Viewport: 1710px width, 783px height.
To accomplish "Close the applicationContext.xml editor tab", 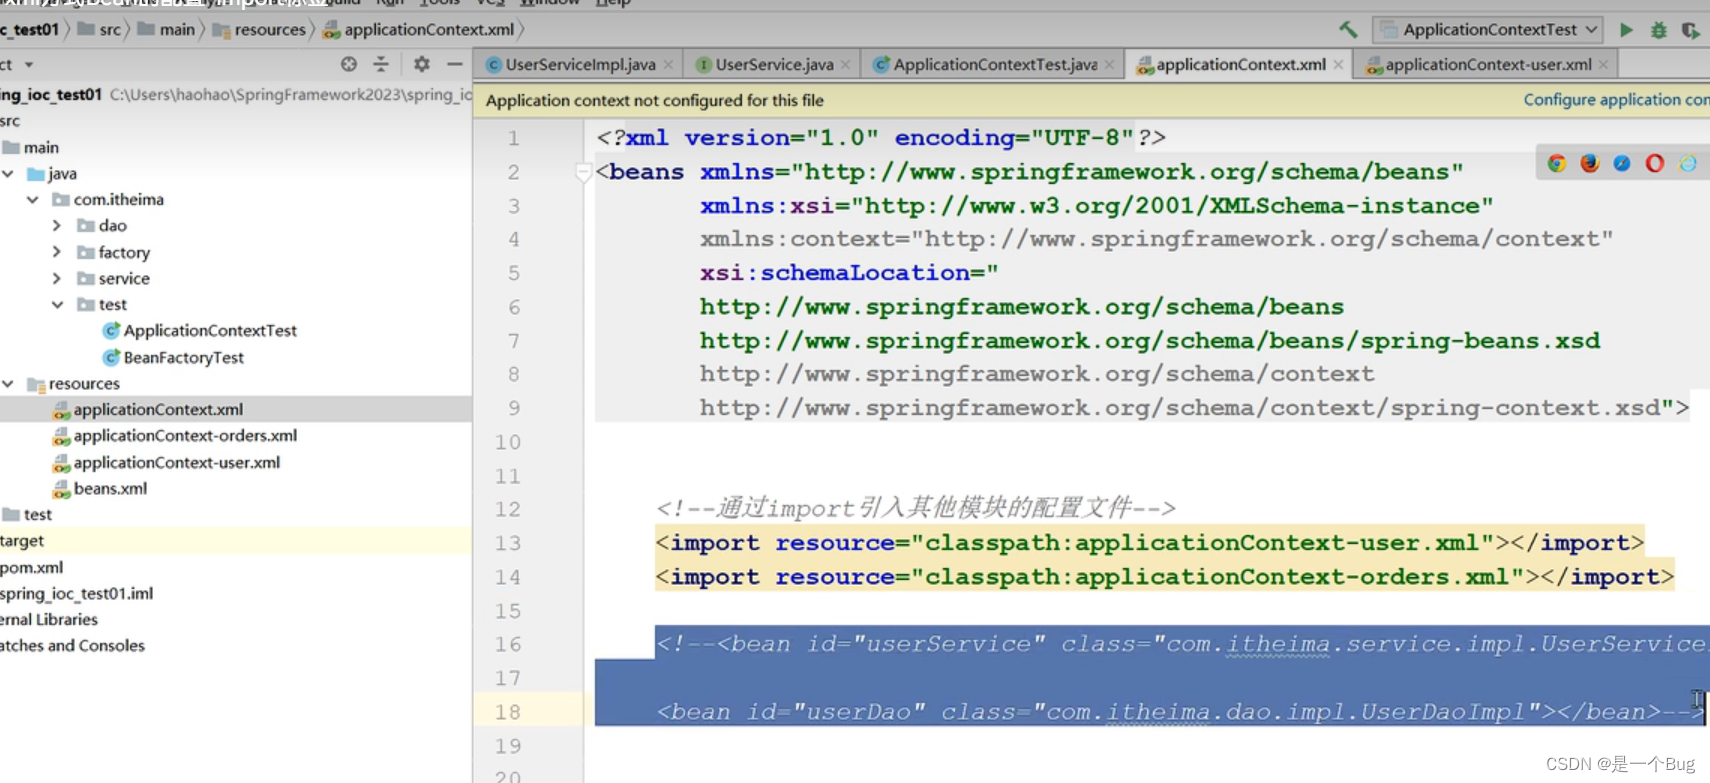I will coord(1338,65).
